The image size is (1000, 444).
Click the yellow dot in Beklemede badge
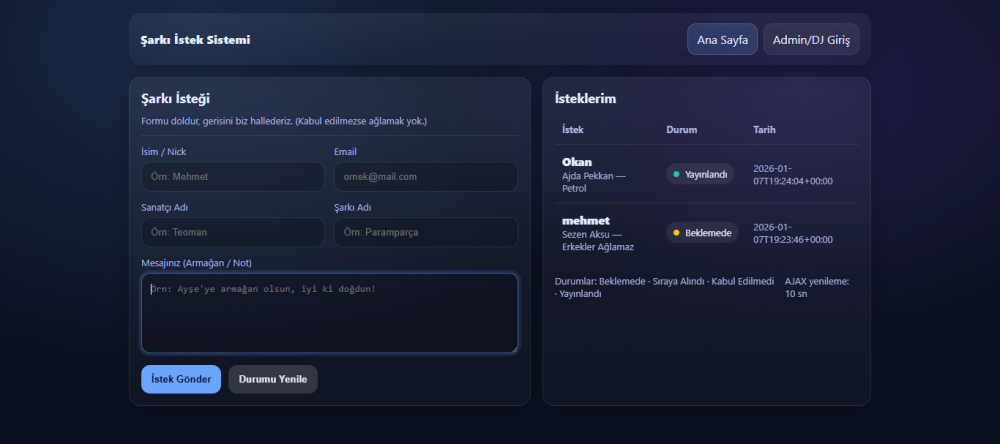coord(676,233)
